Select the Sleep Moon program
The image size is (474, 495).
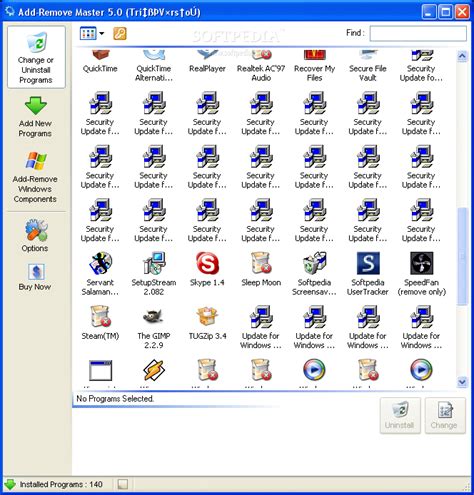tap(261, 269)
